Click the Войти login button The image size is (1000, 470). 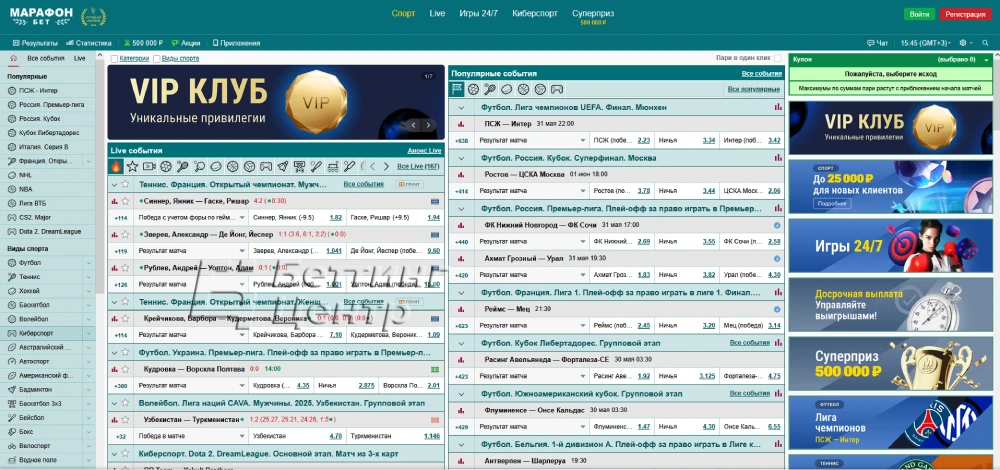(x=919, y=14)
